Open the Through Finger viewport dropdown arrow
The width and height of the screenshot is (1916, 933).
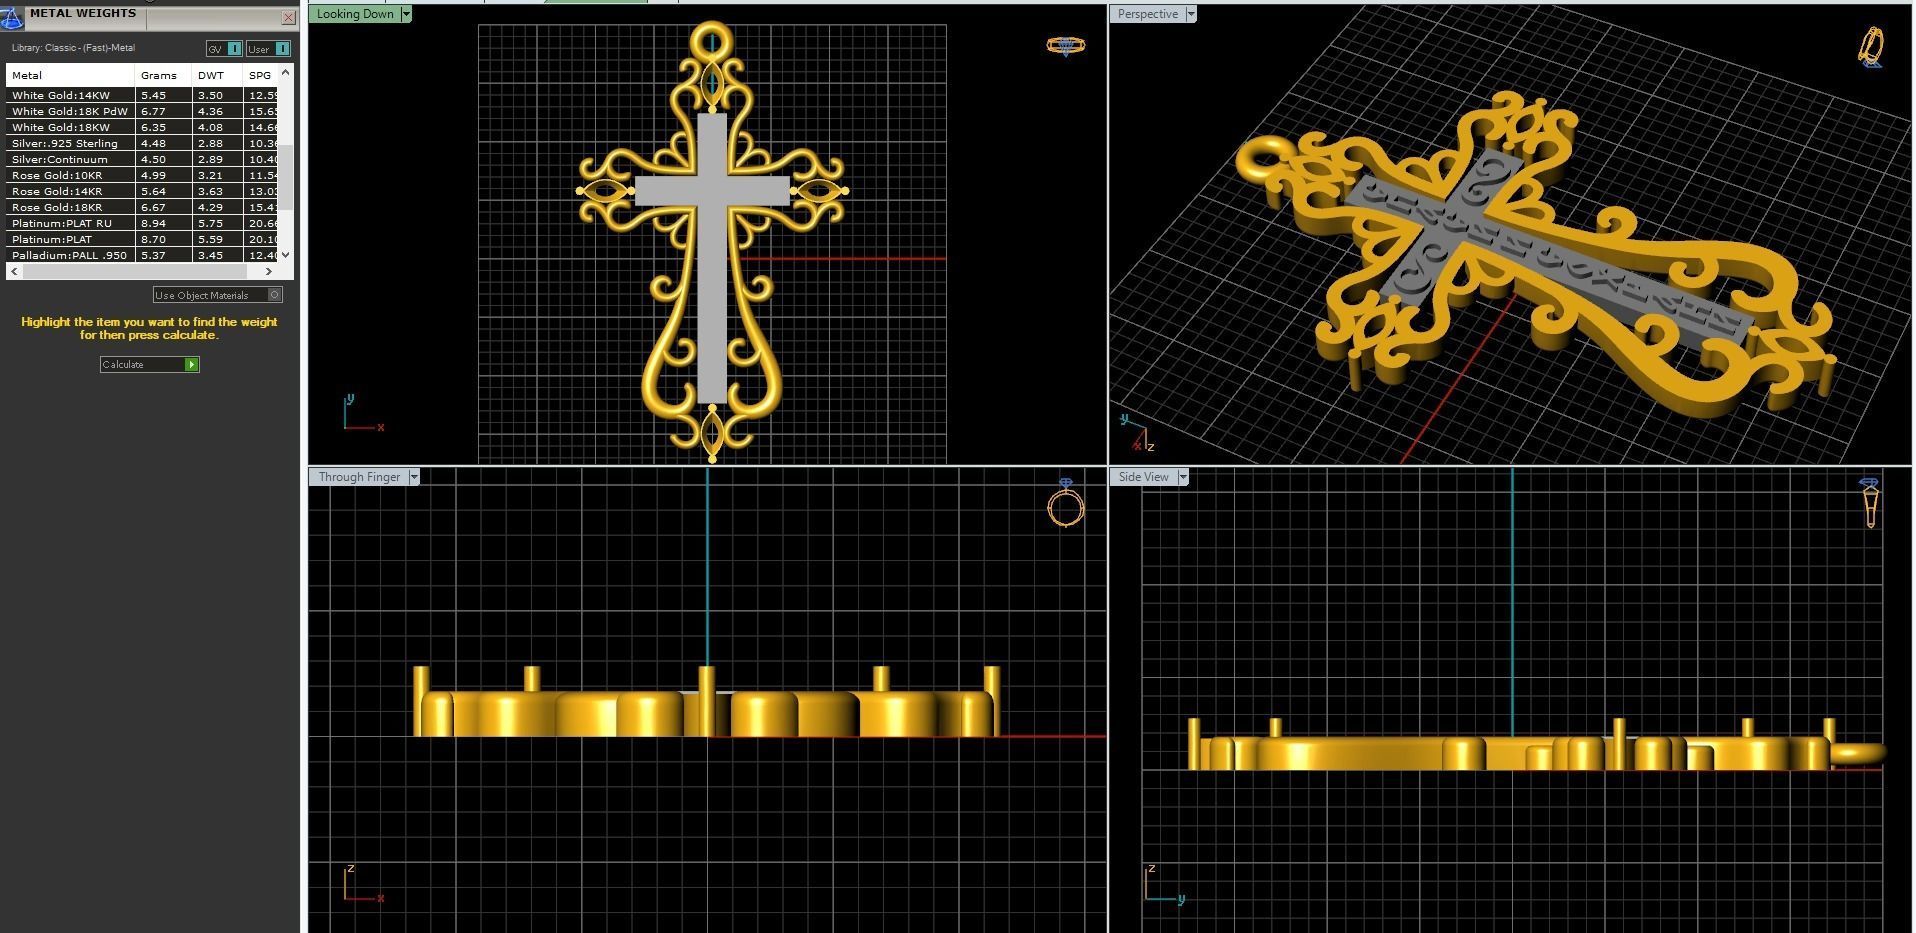414,477
